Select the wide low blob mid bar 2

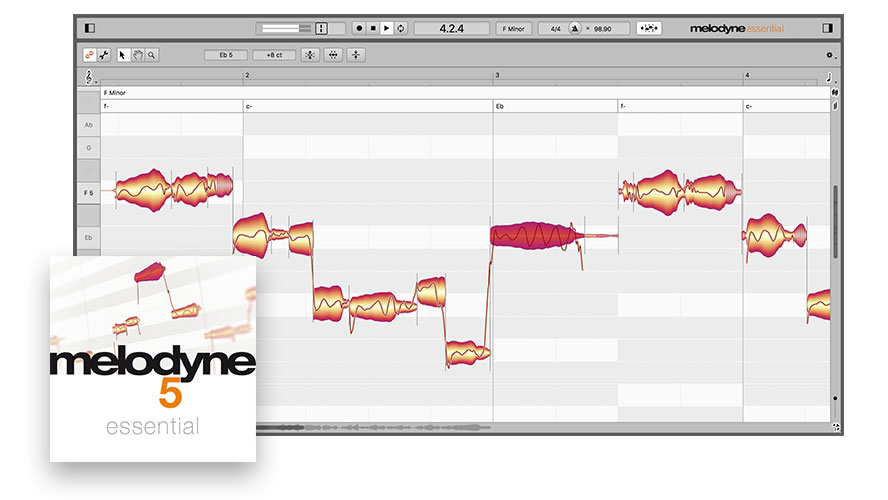tap(383, 307)
